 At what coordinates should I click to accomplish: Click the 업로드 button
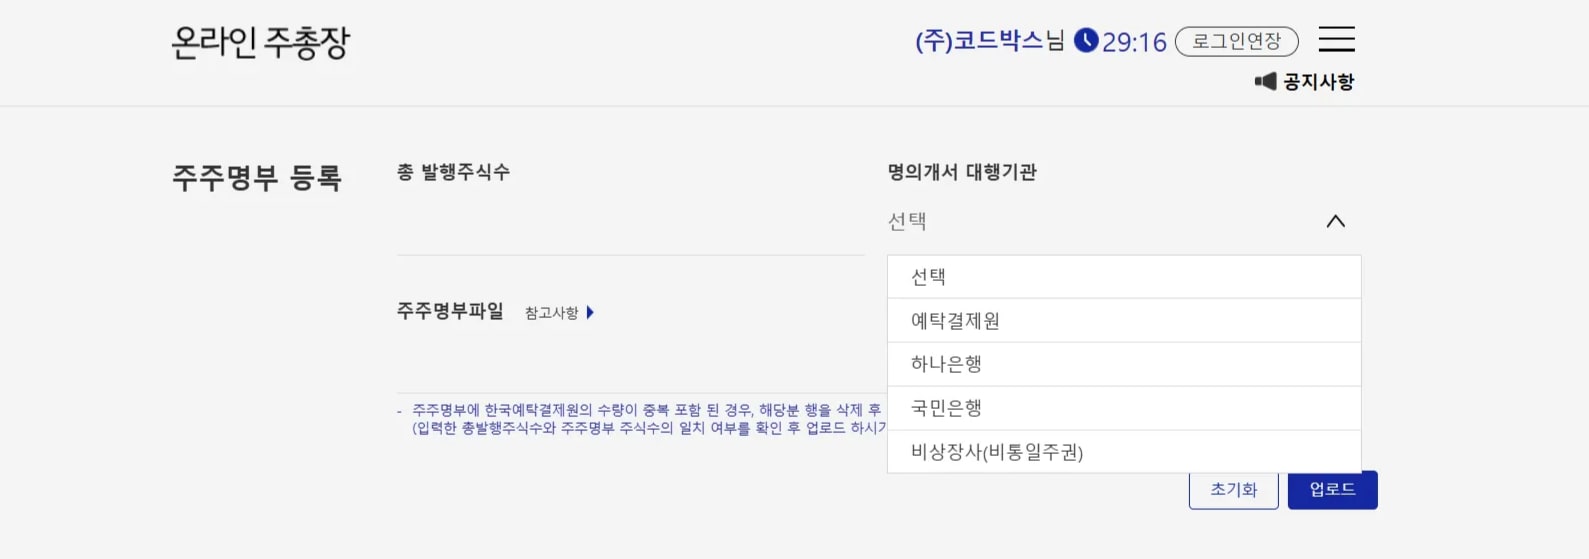click(x=1332, y=490)
